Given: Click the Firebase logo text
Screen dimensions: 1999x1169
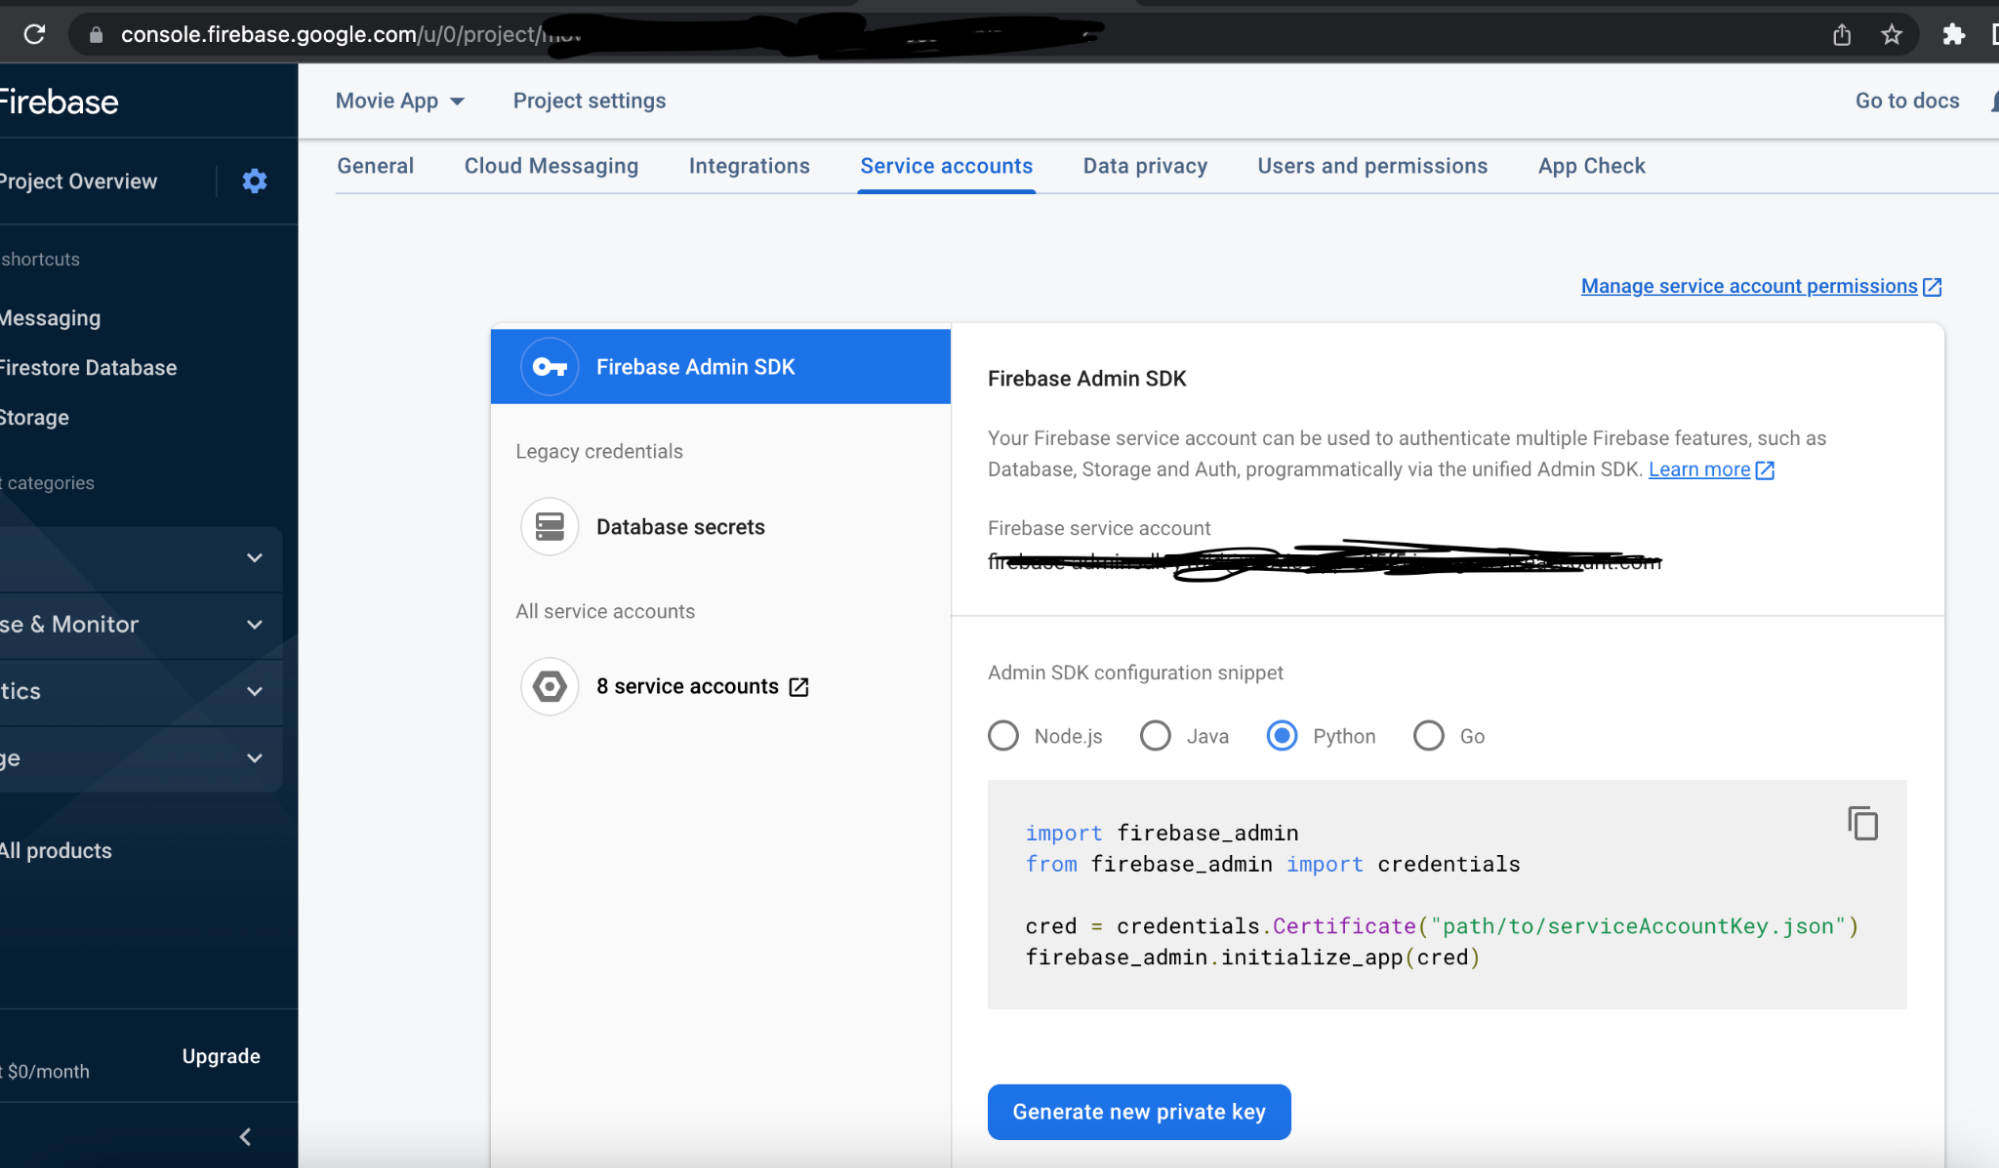Looking at the screenshot, I should pyautogui.click(x=59, y=102).
